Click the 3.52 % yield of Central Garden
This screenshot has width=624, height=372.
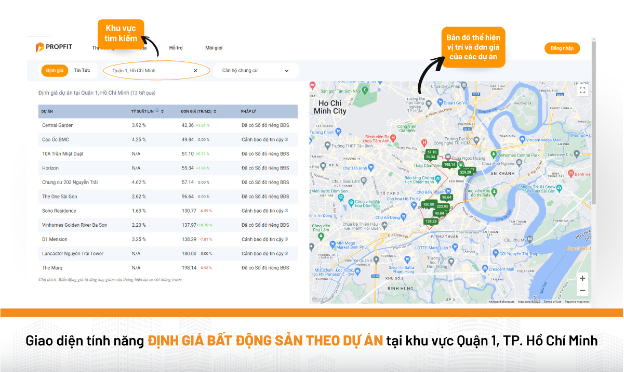[x=139, y=125]
